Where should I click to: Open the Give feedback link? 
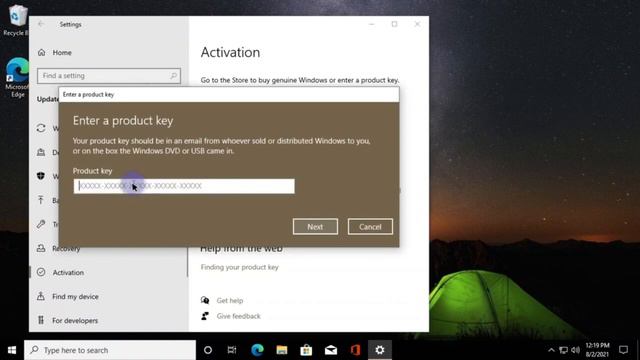coord(238,316)
